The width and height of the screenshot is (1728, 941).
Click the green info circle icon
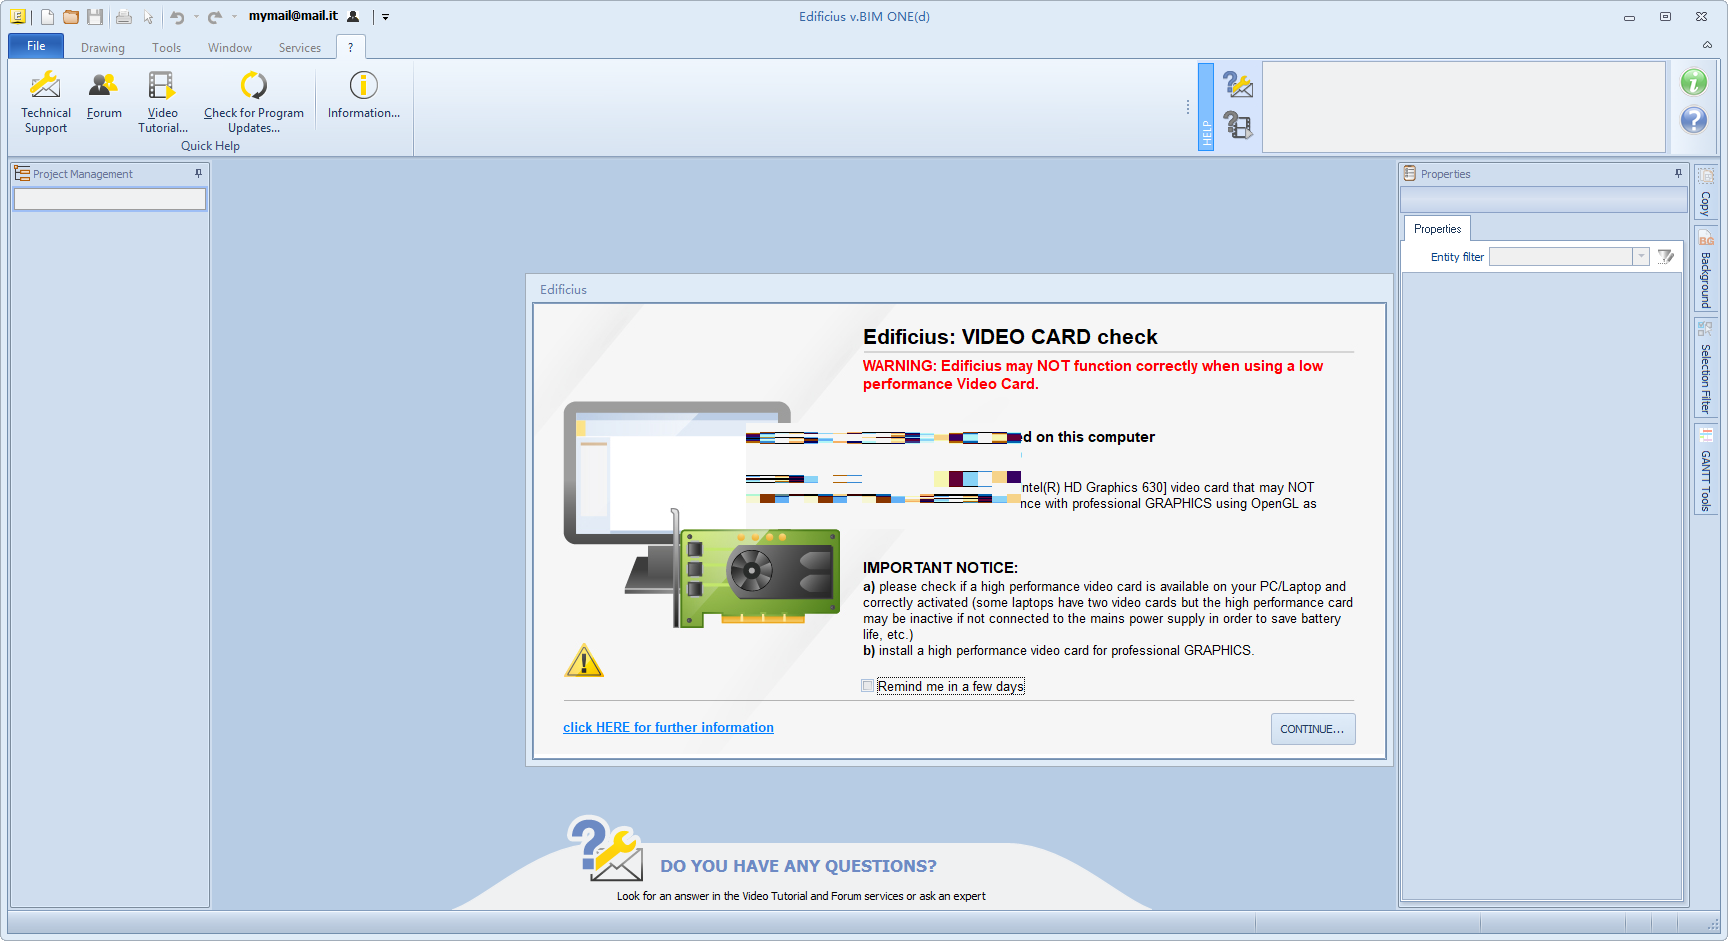[1694, 82]
